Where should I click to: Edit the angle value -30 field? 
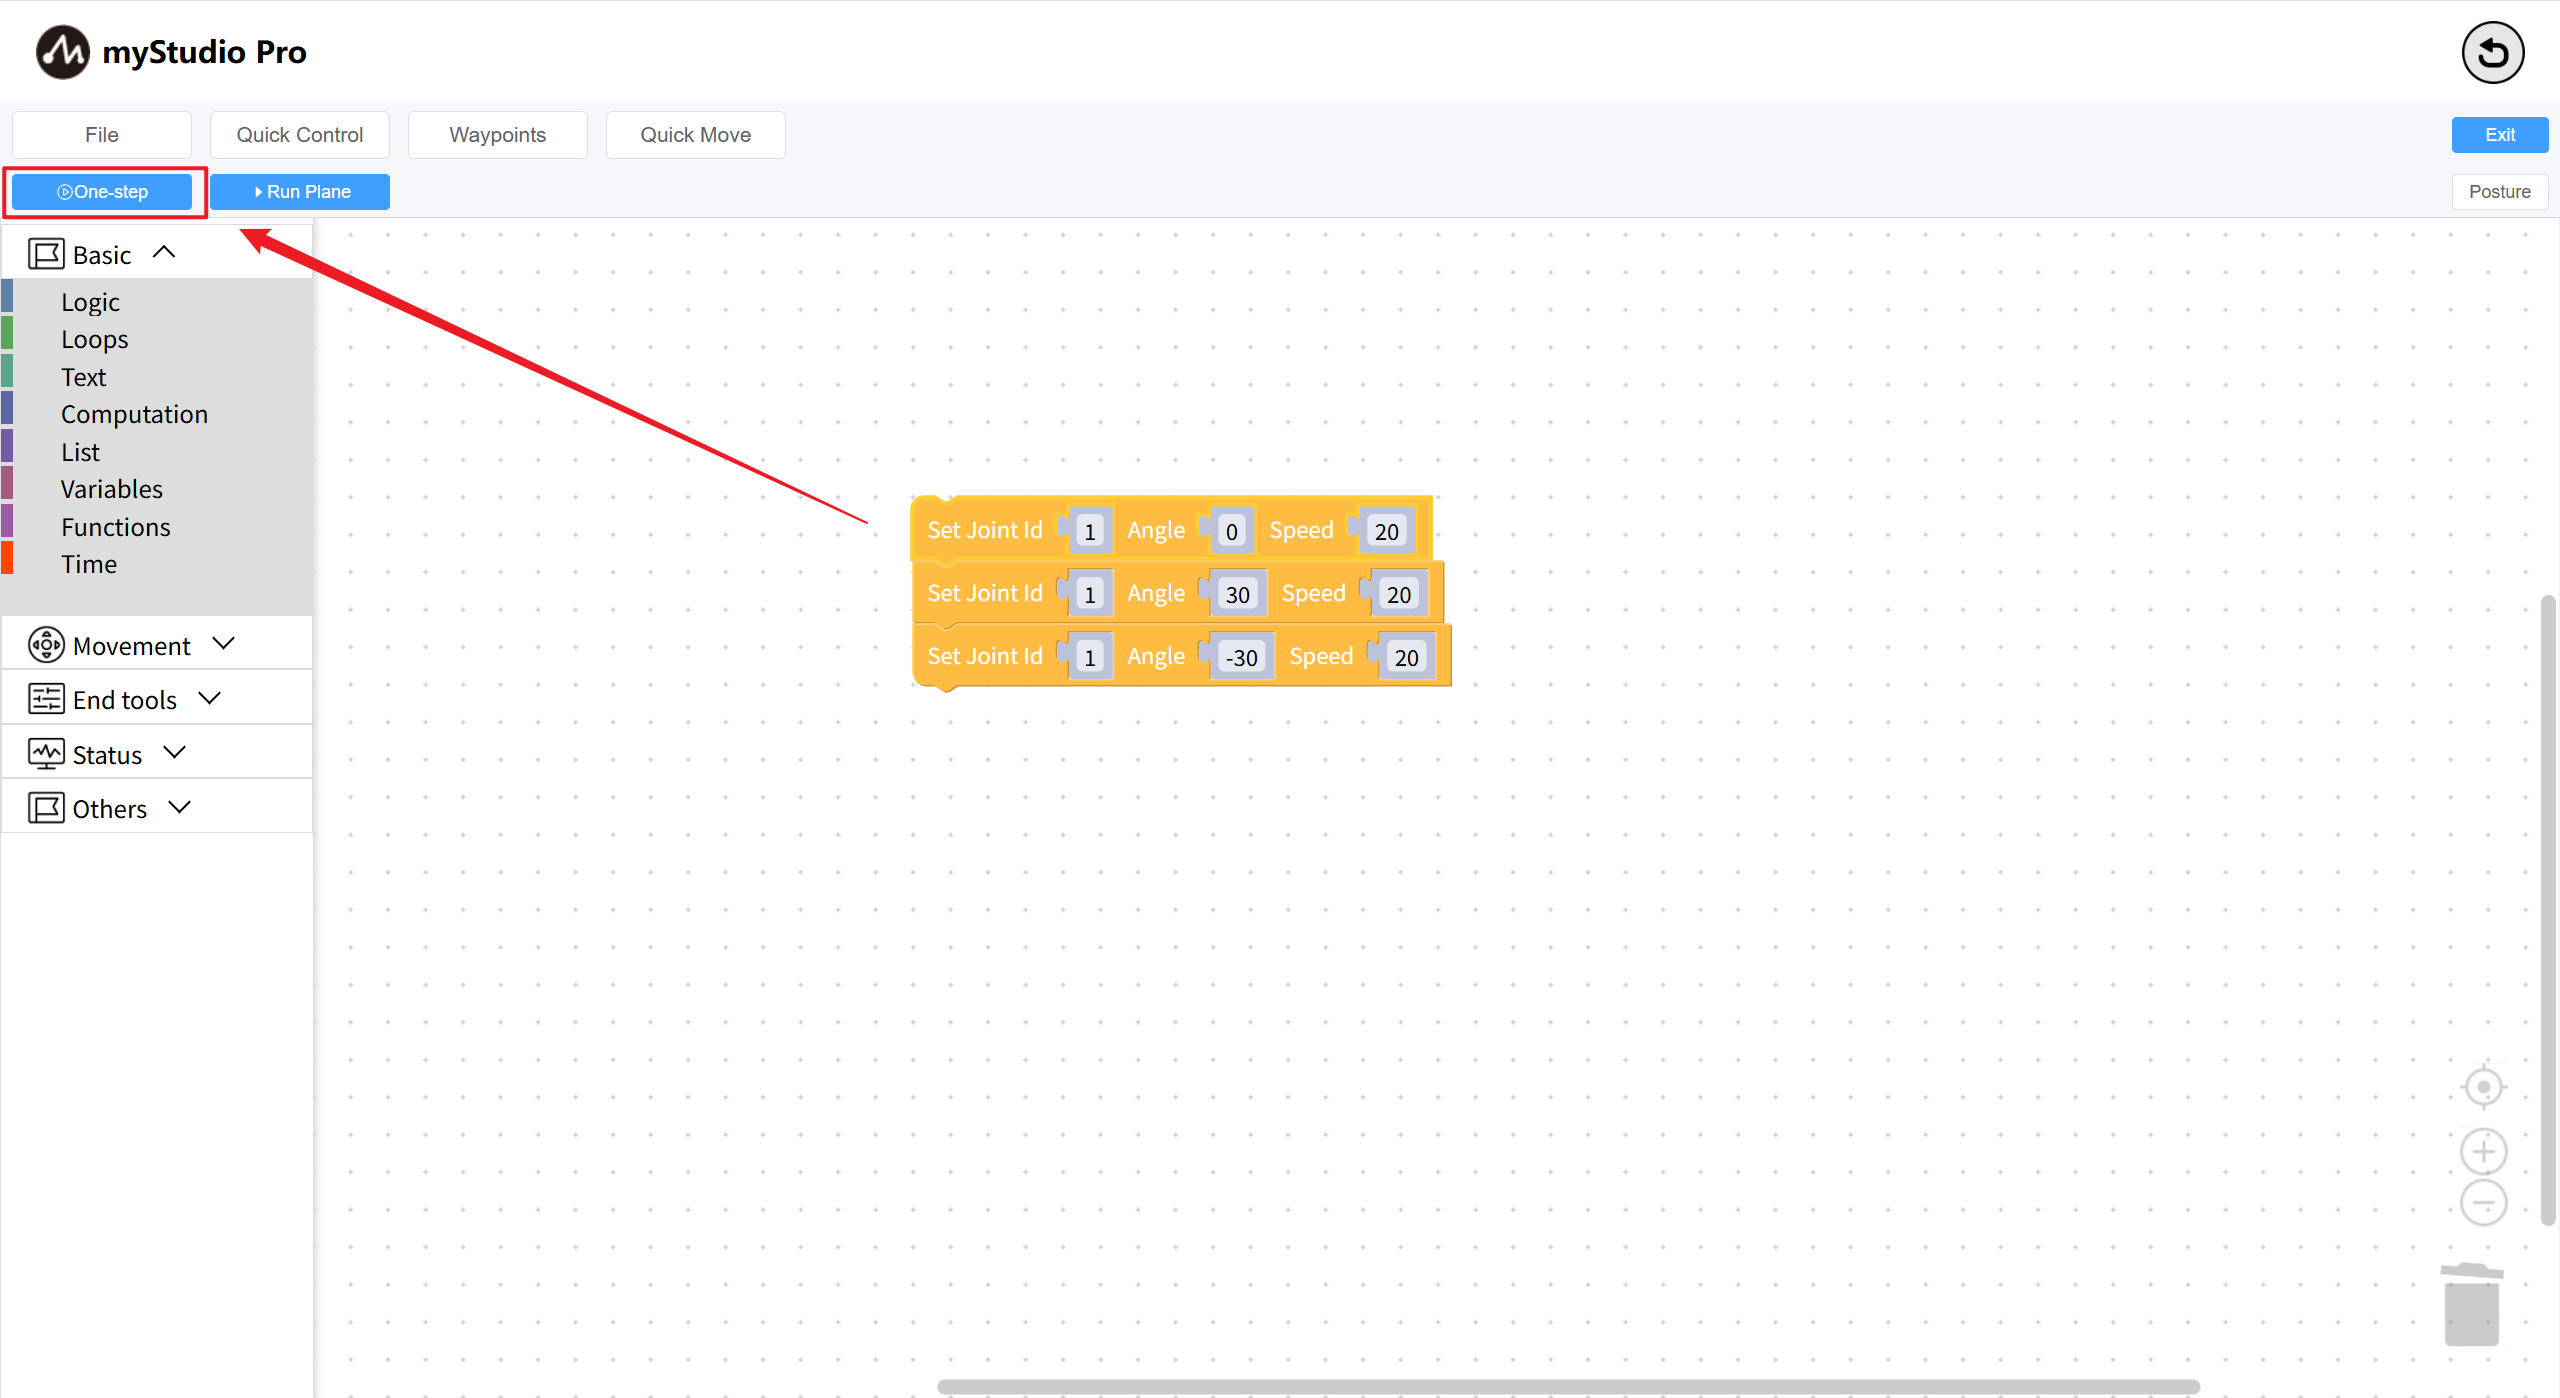[x=1242, y=657]
